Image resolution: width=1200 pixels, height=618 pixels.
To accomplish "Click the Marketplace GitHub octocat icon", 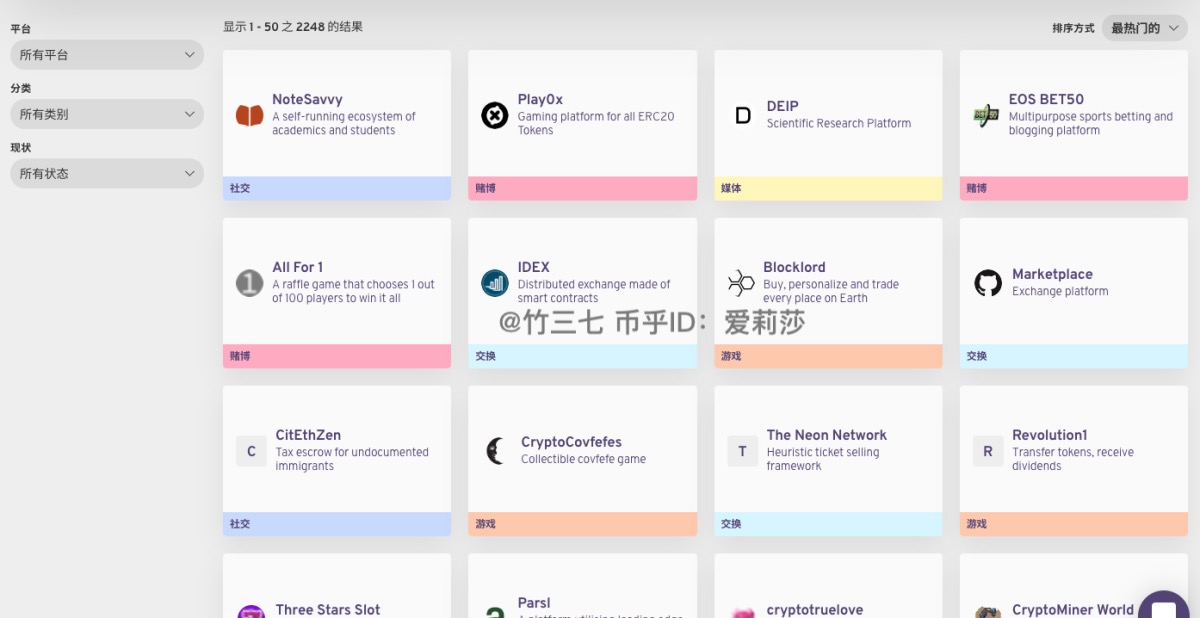I will pyautogui.click(x=988, y=283).
